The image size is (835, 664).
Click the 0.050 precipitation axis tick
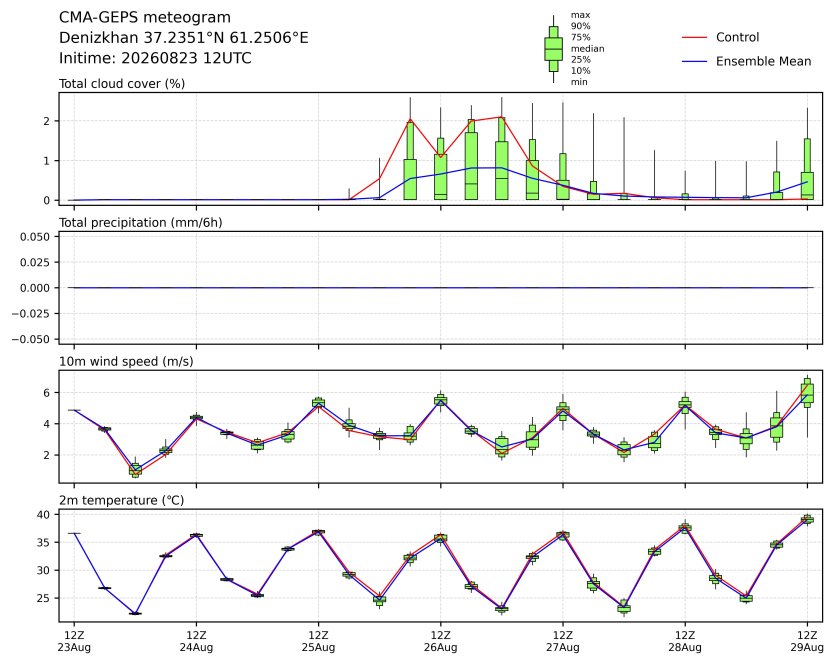coord(35,236)
